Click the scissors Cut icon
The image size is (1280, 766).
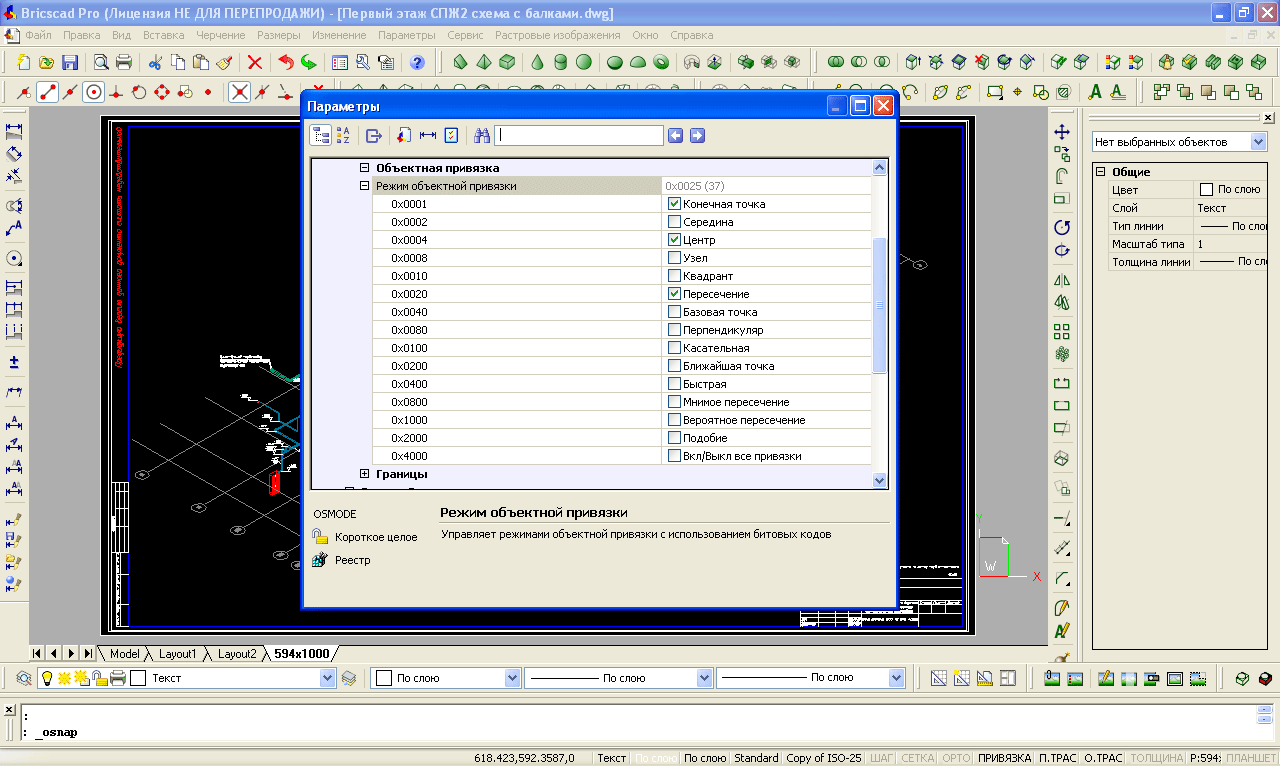pos(156,62)
